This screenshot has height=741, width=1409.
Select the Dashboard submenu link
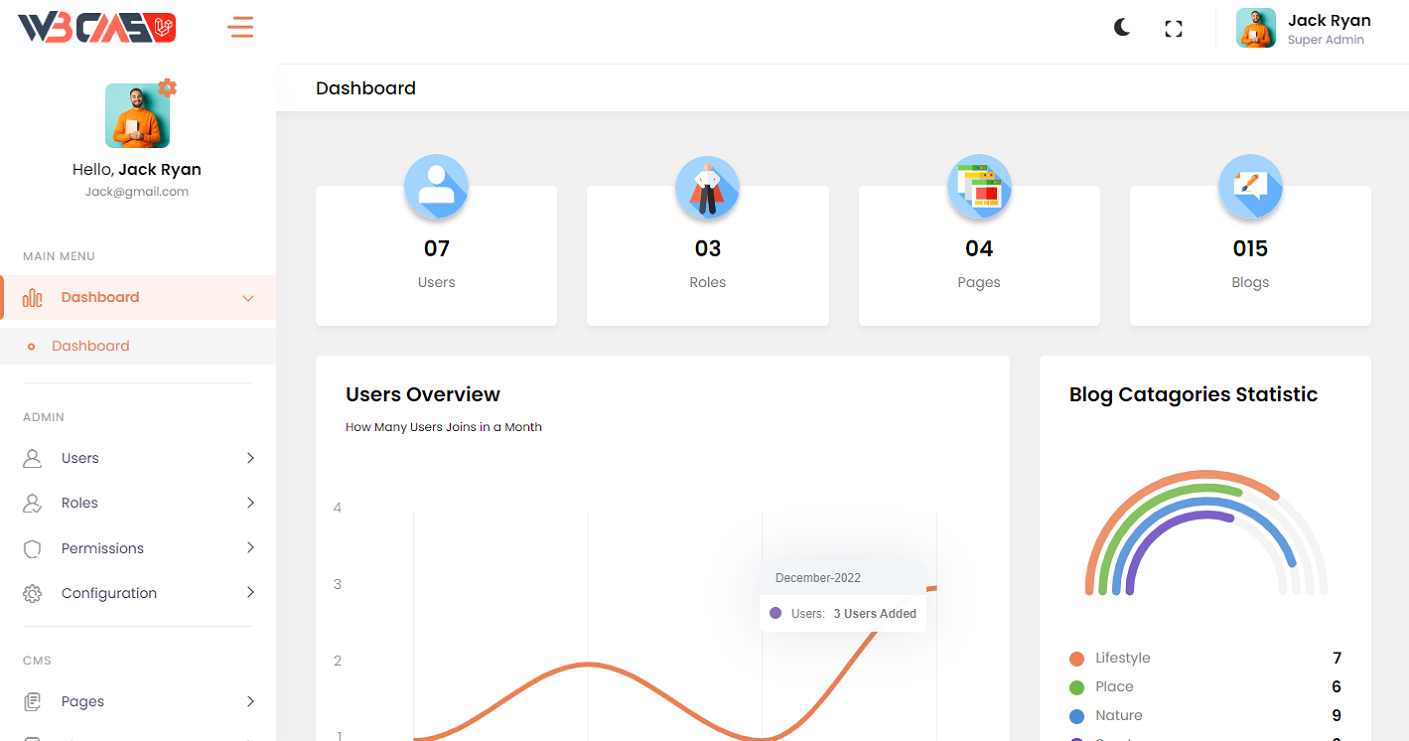tap(90, 346)
